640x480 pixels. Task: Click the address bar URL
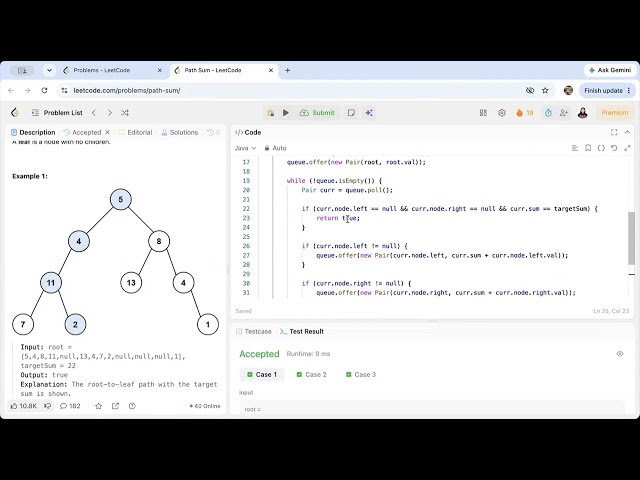[127, 91]
